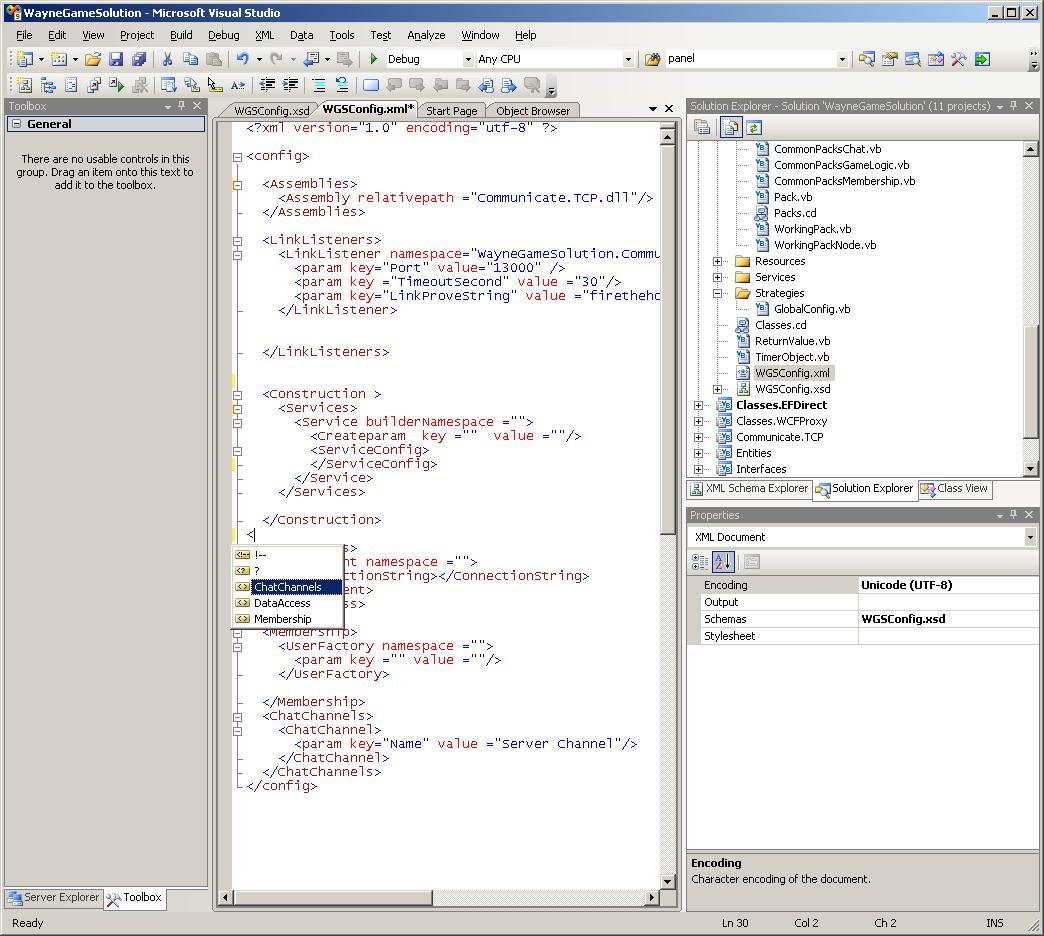Choose Membership from the IntelliSense list
This screenshot has width=1044, height=936.
click(x=282, y=619)
